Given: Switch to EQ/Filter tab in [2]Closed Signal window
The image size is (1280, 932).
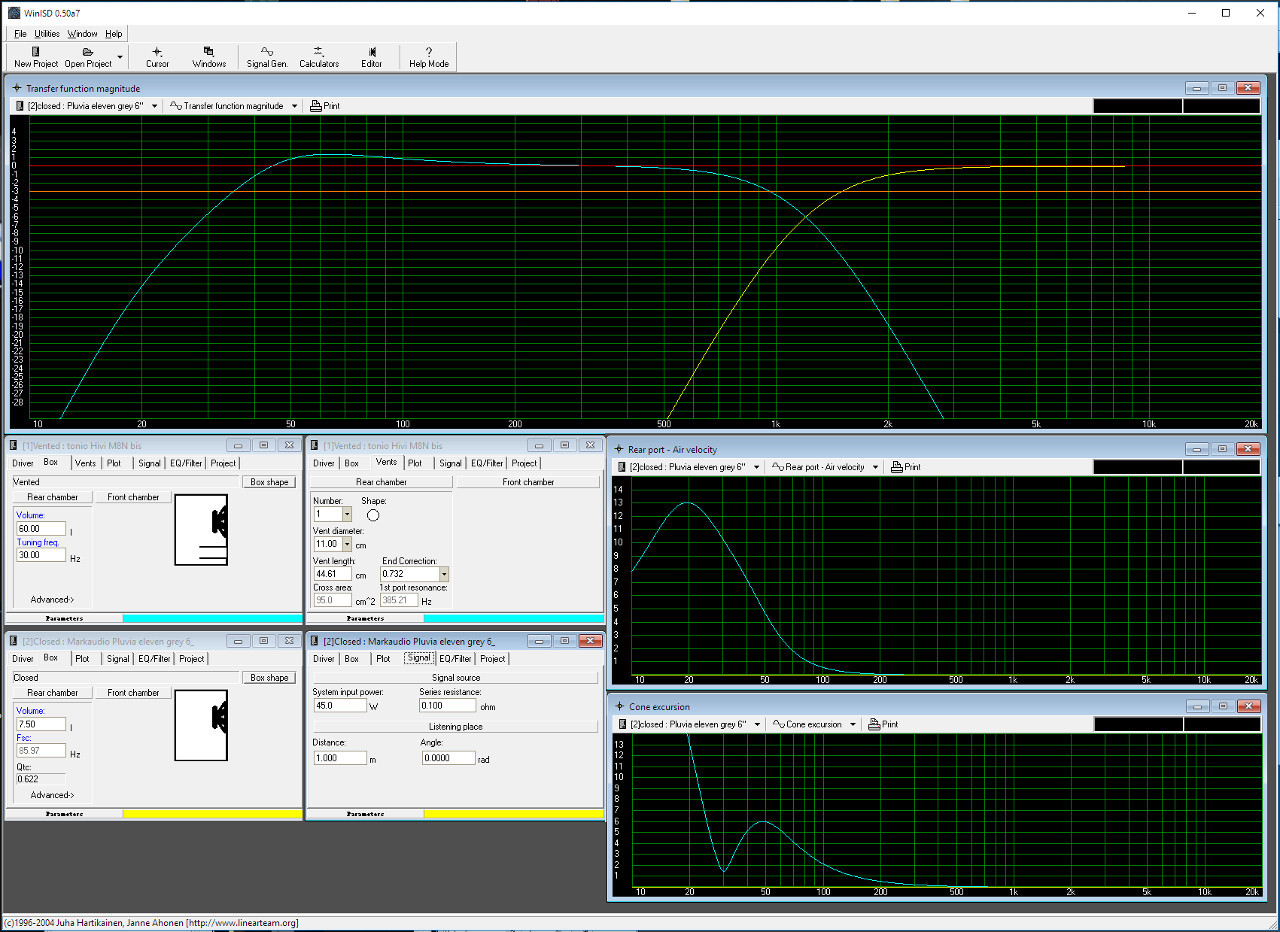Looking at the screenshot, I should point(455,659).
